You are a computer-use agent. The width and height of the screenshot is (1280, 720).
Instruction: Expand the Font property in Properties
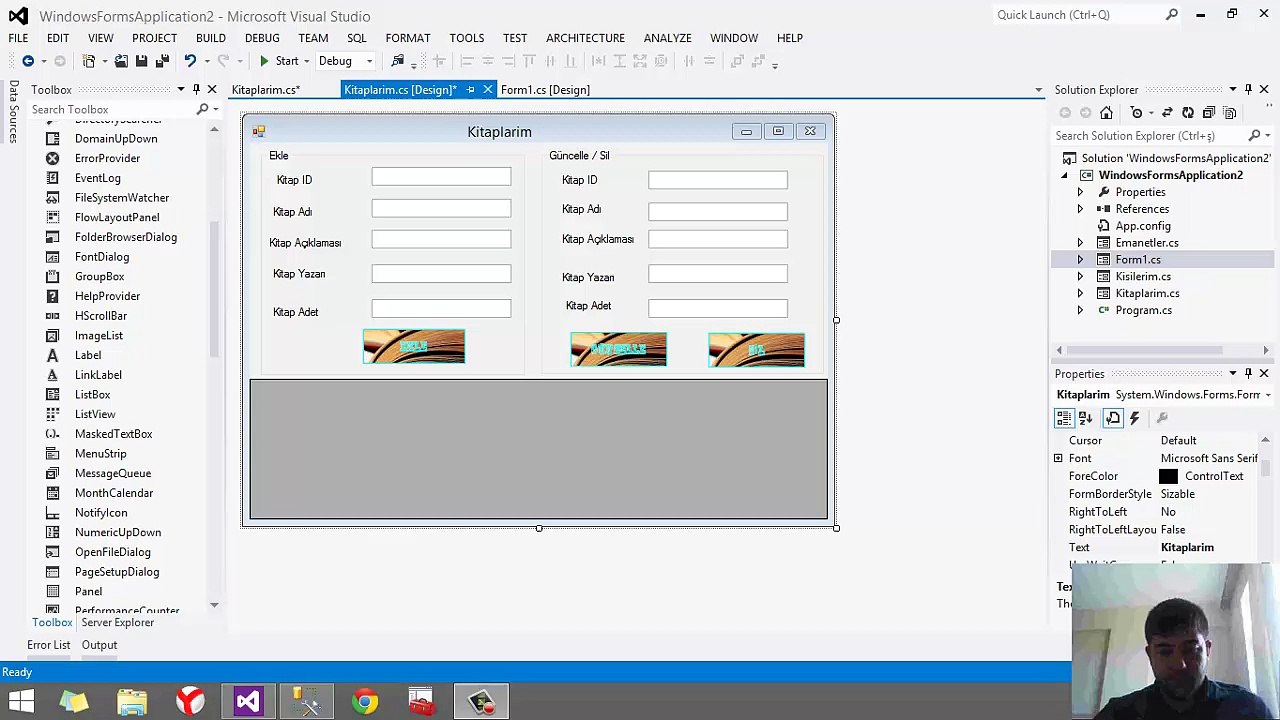tap(1058, 458)
